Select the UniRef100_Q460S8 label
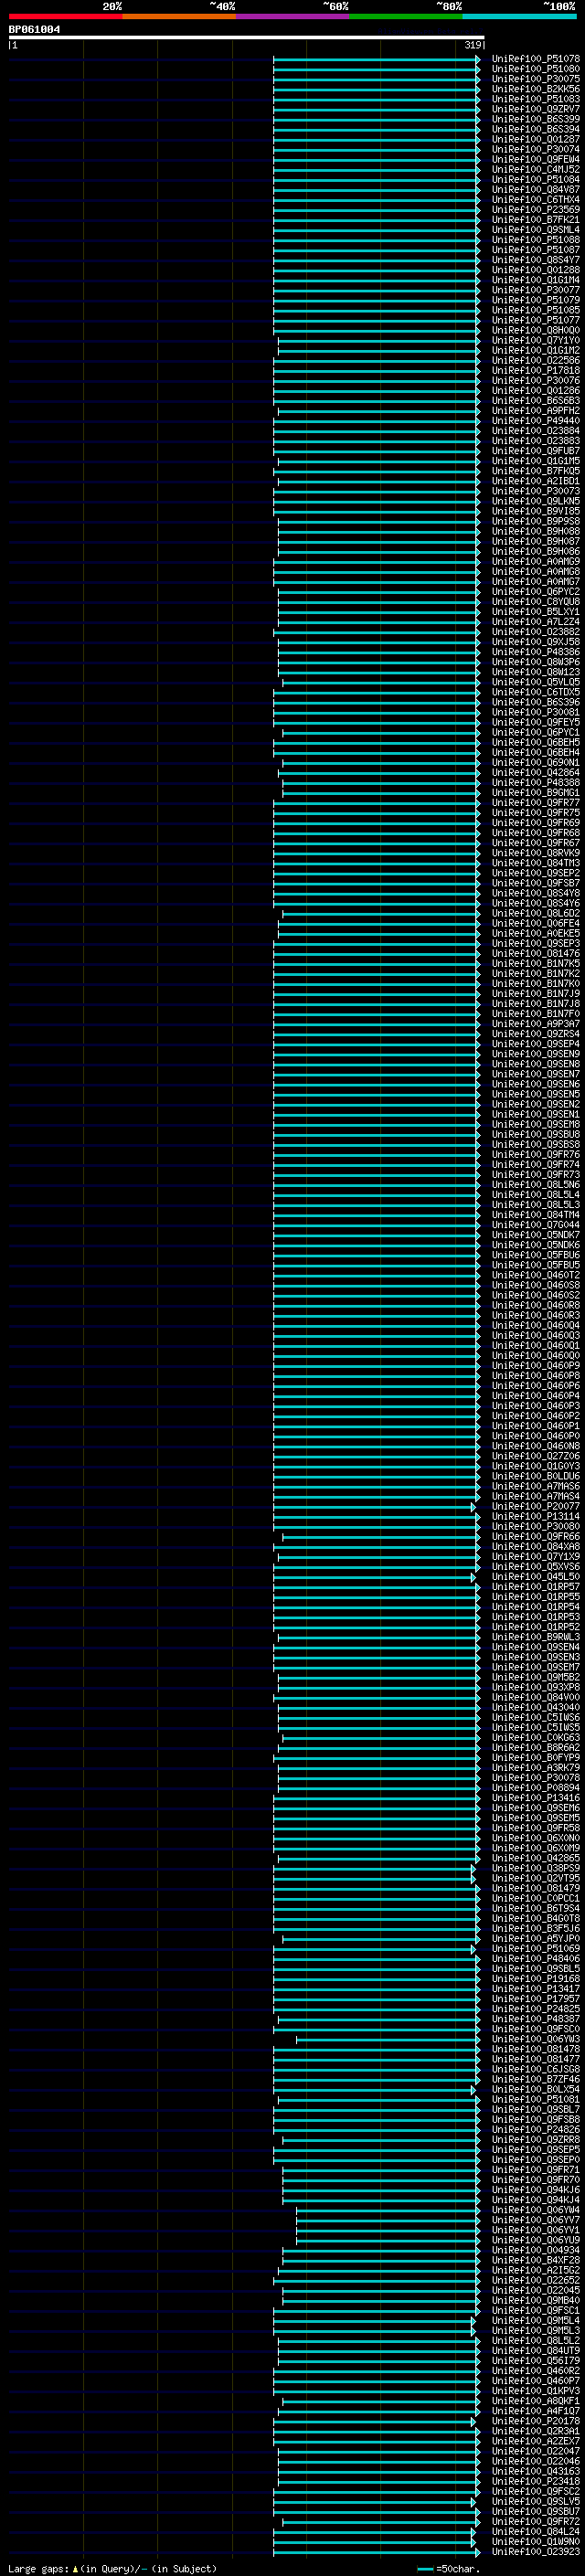The height and width of the screenshot is (2576, 585). [536, 1285]
